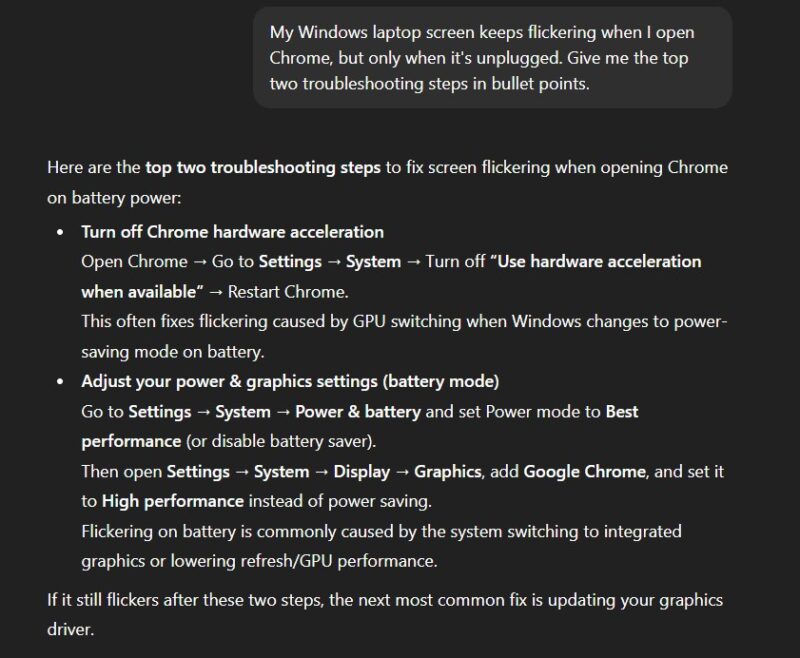Click the "Turn off Chrome hardware acceleration" heading
The height and width of the screenshot is (658, 800).
click(x=232, y=231)
